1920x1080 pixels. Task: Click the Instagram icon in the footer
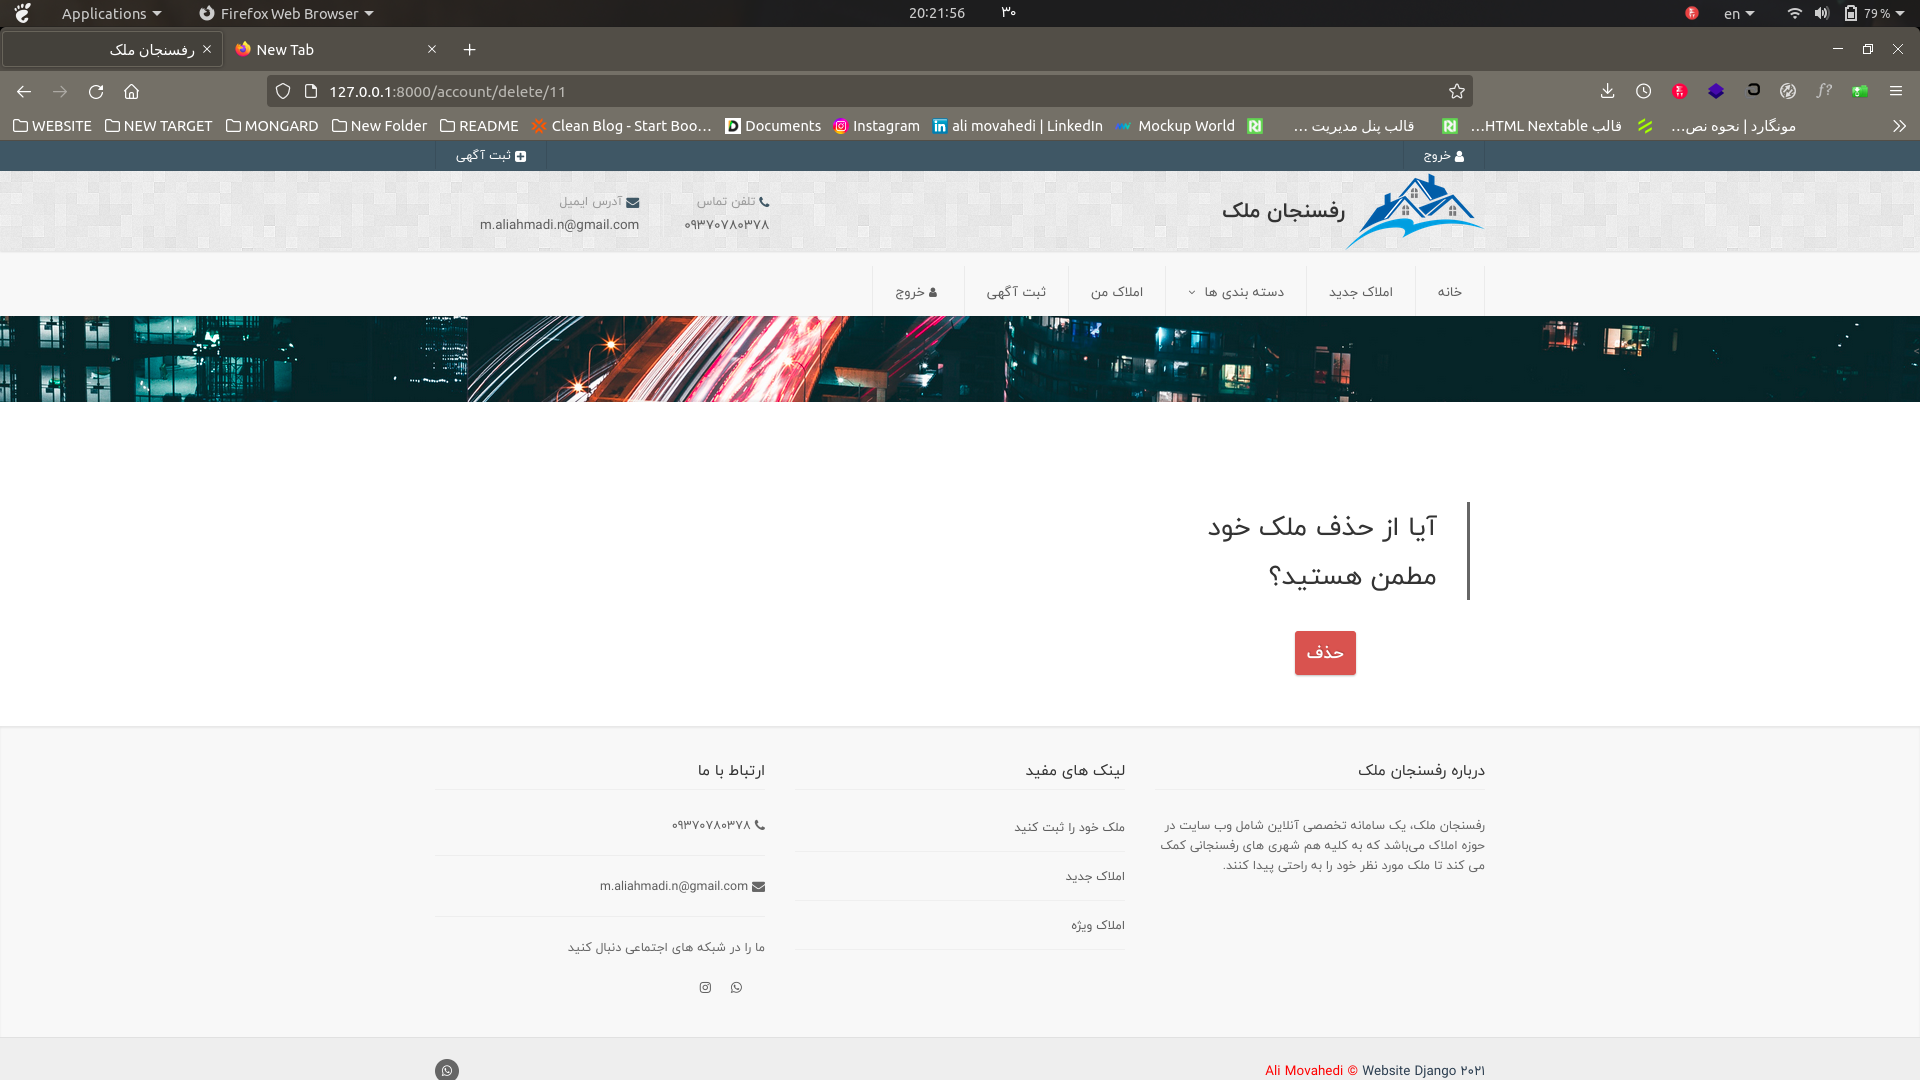click(705, 988)
